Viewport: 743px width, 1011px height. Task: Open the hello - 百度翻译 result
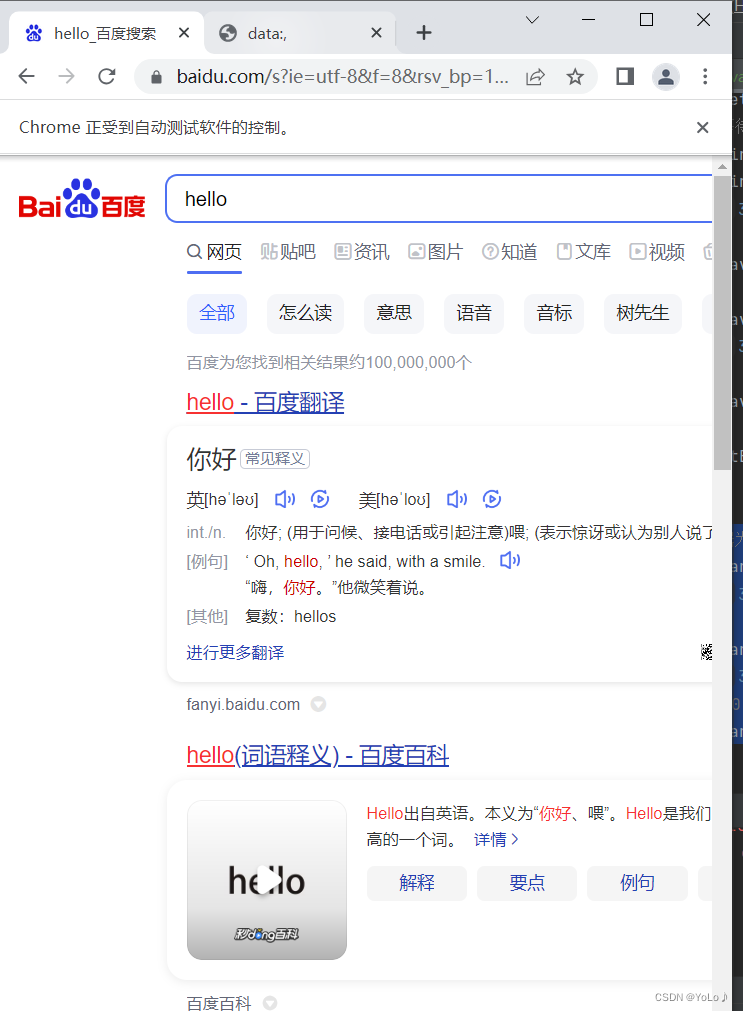[x=265, y=402]
